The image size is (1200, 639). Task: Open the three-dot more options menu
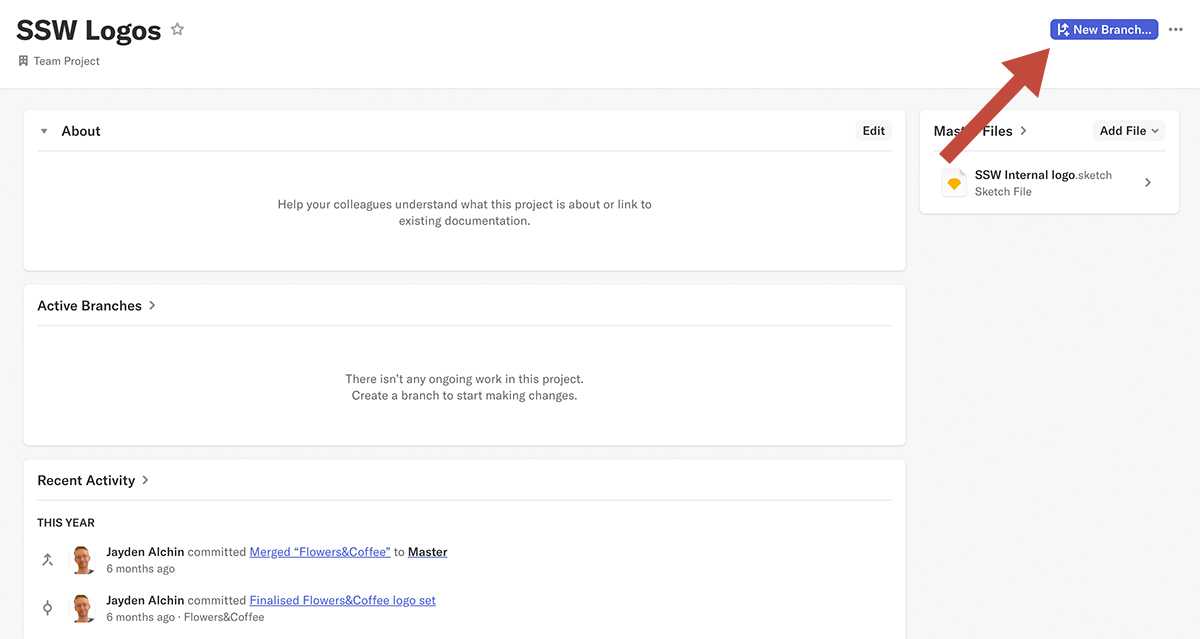point(1175,30)
